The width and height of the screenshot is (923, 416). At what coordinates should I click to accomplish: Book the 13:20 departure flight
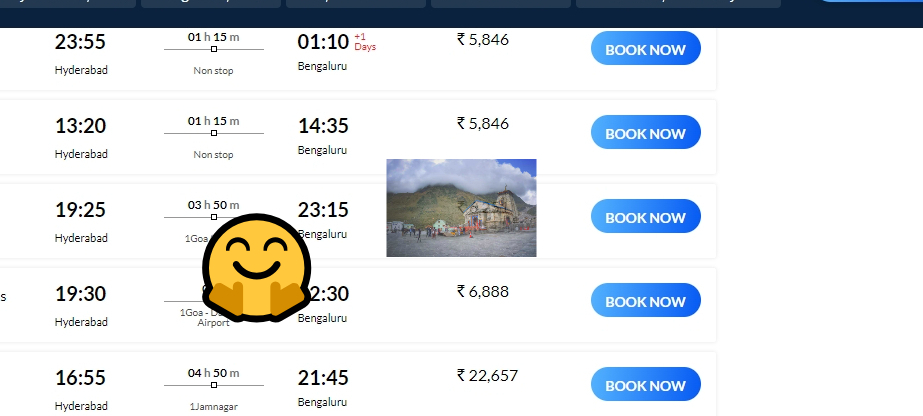[x=646, y=133]
